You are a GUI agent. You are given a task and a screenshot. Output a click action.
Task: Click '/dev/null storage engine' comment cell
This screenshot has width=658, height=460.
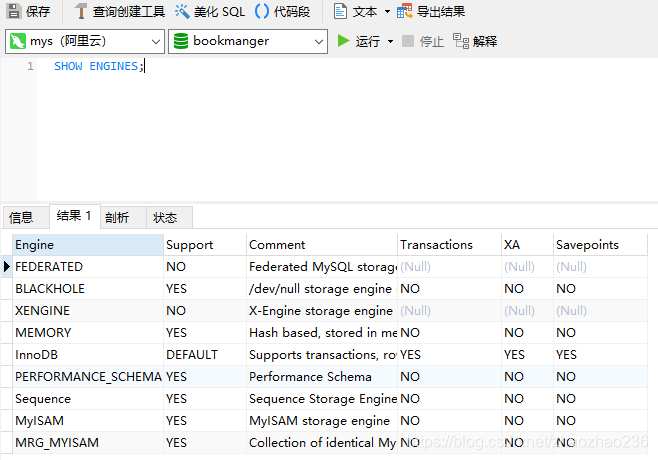click(x=322, y=289)
